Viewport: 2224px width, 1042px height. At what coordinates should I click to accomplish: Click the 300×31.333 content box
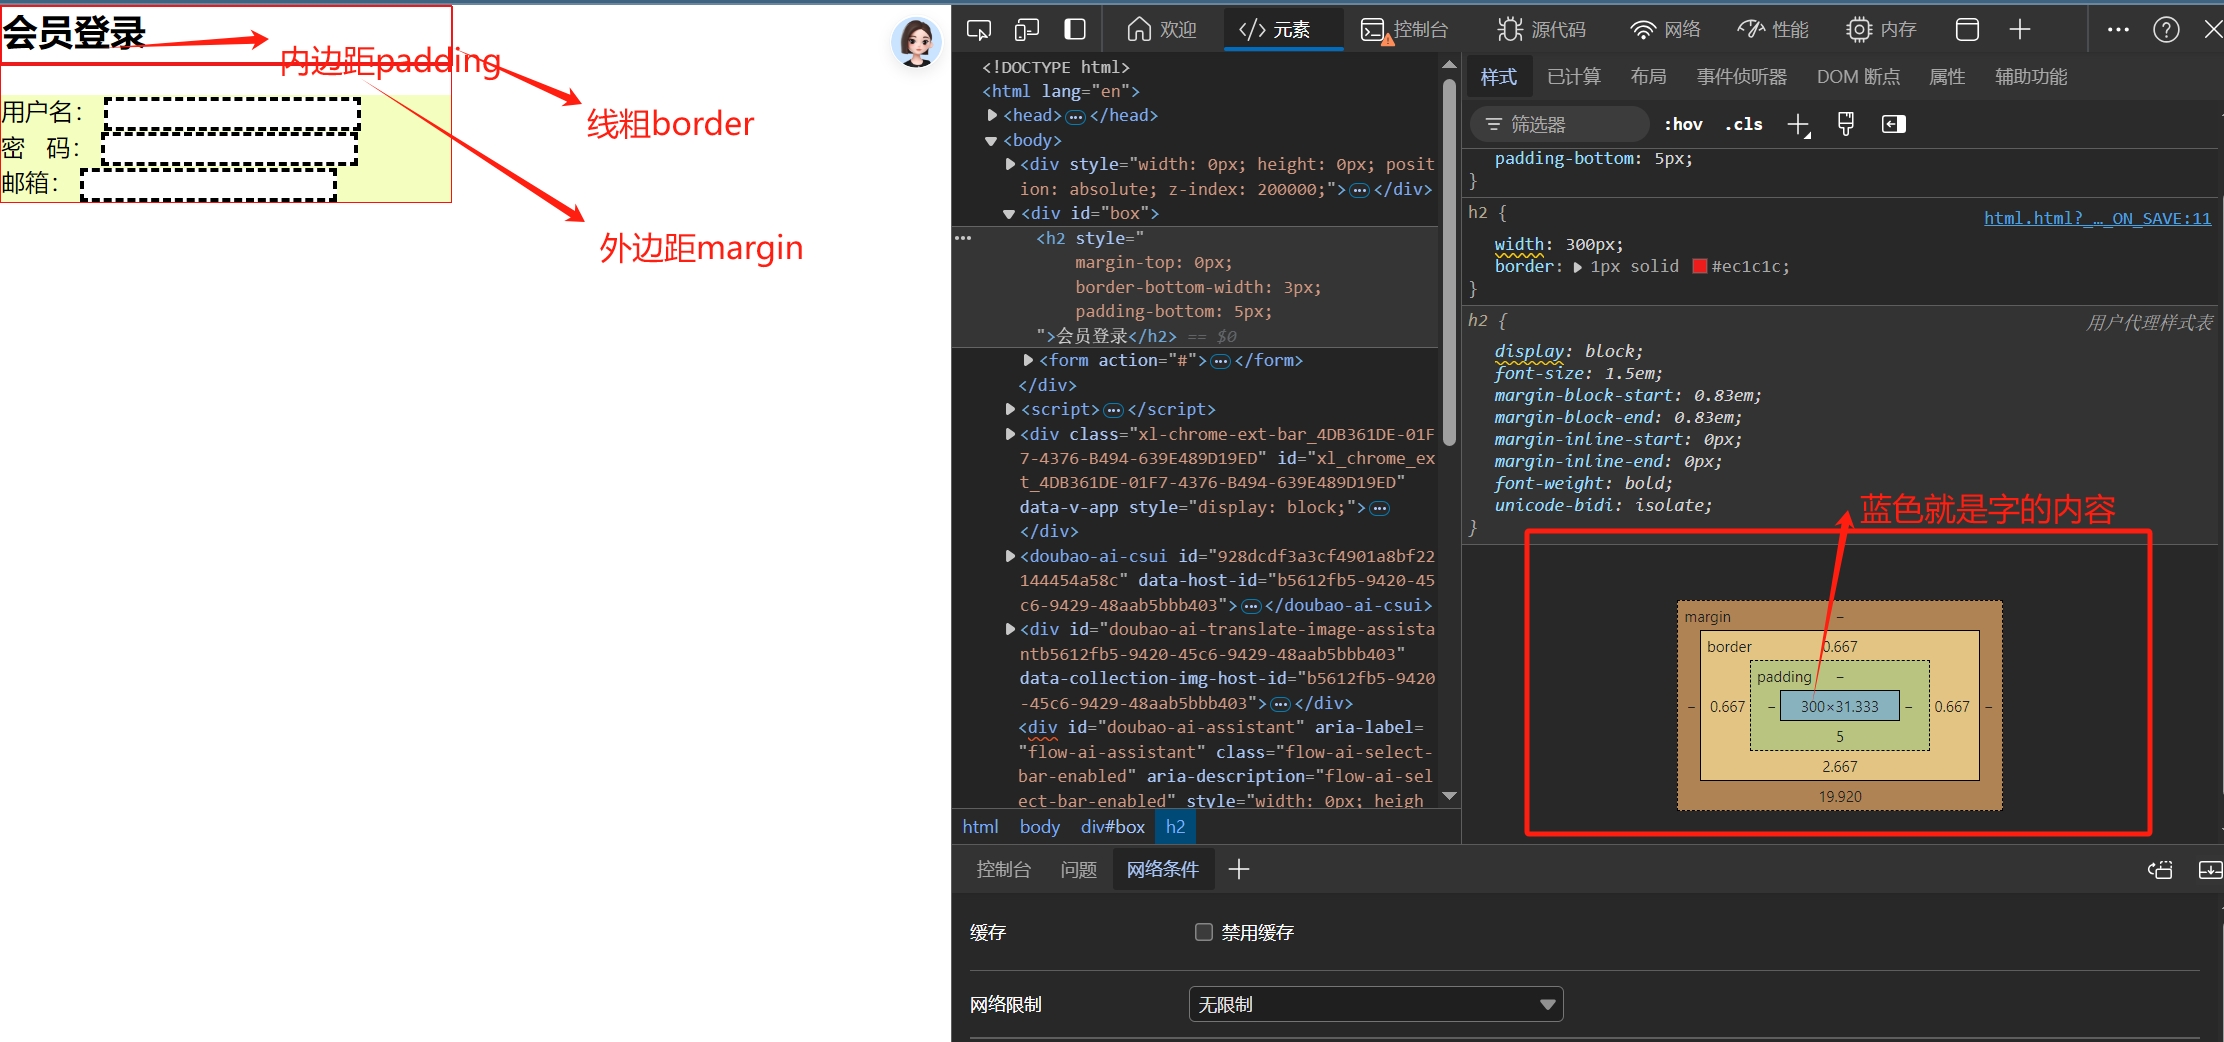pos(1840,706)
